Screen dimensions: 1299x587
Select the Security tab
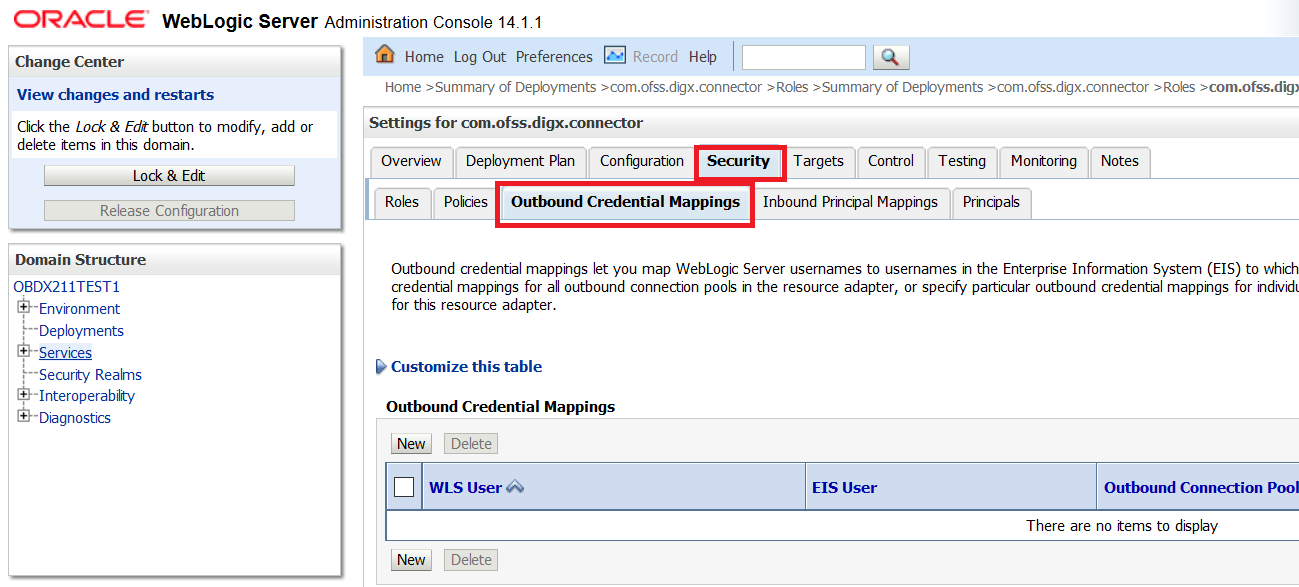click(x=739, y=161)
